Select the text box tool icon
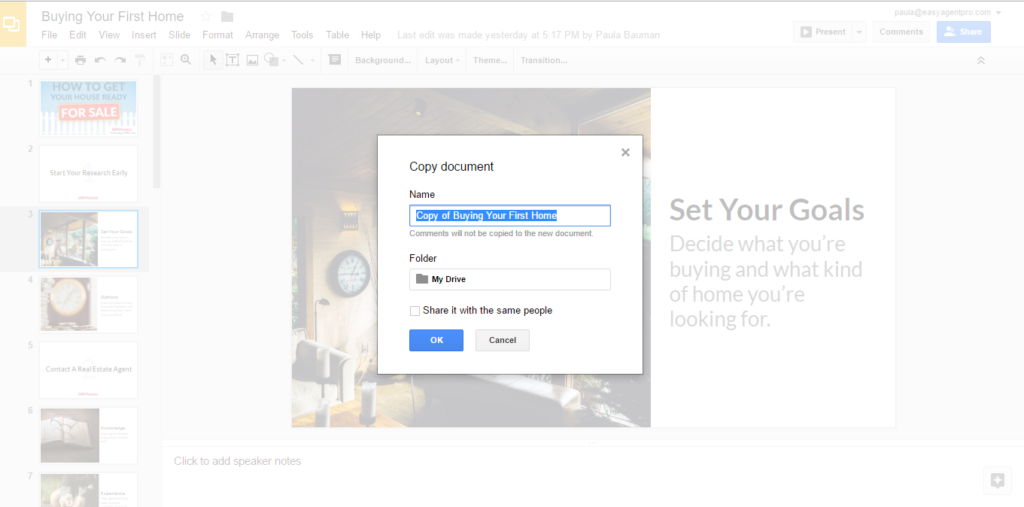1024x507 pixels. pyautogui.click(x=232, y=60)
